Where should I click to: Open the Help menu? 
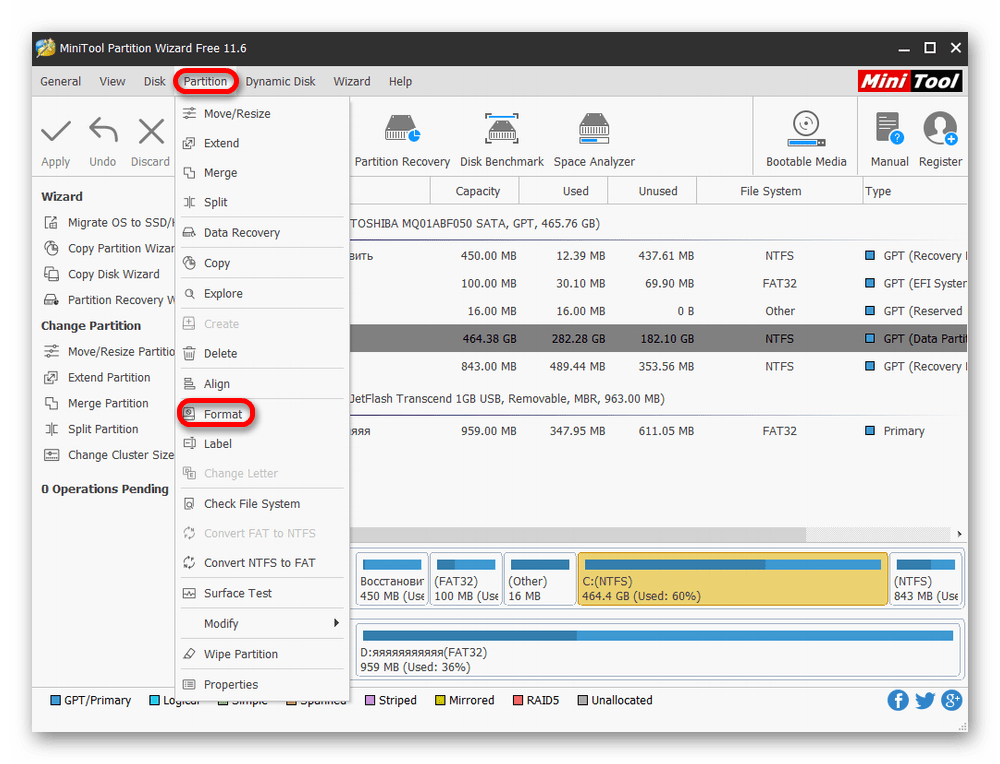(401, 82)
